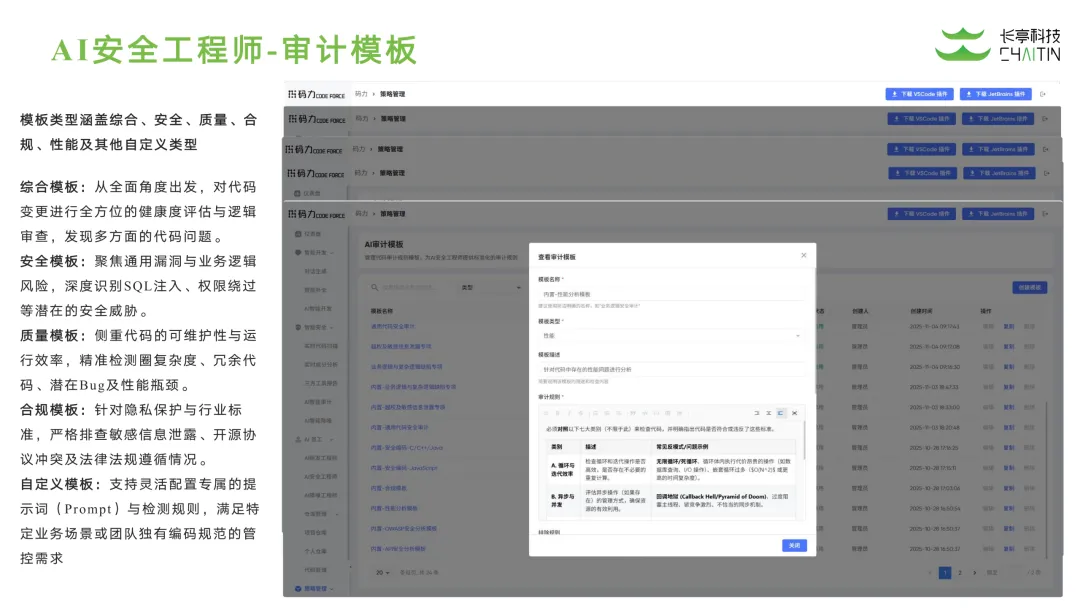1080x608 pixels.
Task: Click the 智能安全 shield icon in the sidebar
Action: coord(298,327)
